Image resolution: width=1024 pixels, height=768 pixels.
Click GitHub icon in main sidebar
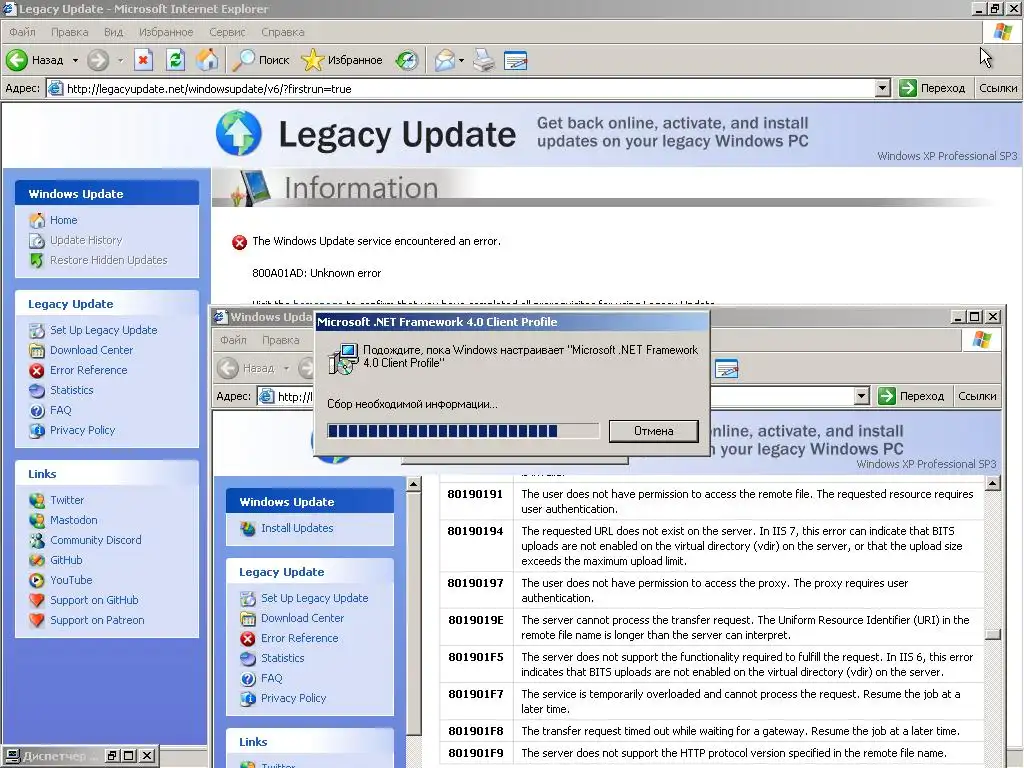pos(37,560)
